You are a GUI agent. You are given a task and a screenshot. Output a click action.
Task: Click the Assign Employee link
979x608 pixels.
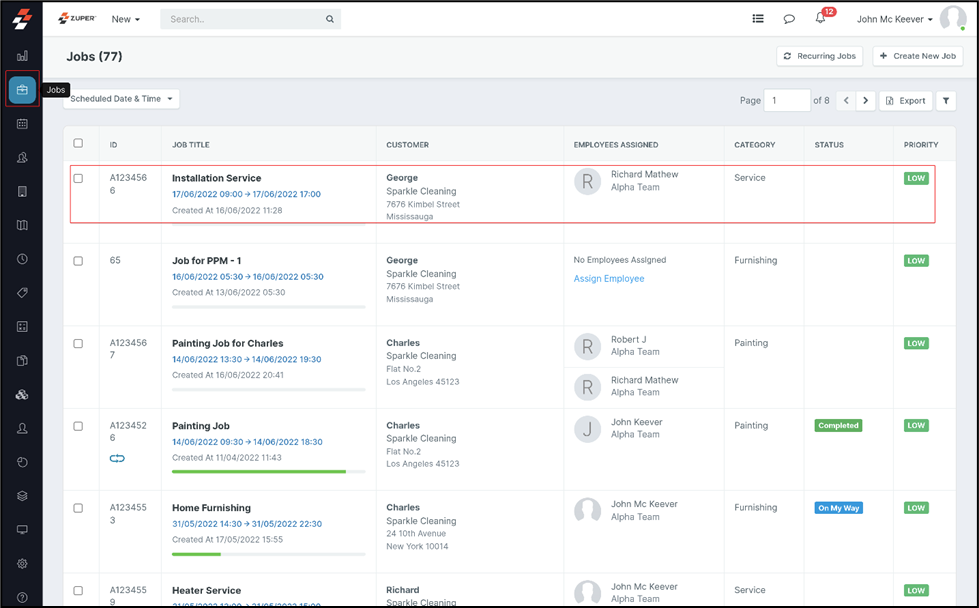[x=609, y=279]
